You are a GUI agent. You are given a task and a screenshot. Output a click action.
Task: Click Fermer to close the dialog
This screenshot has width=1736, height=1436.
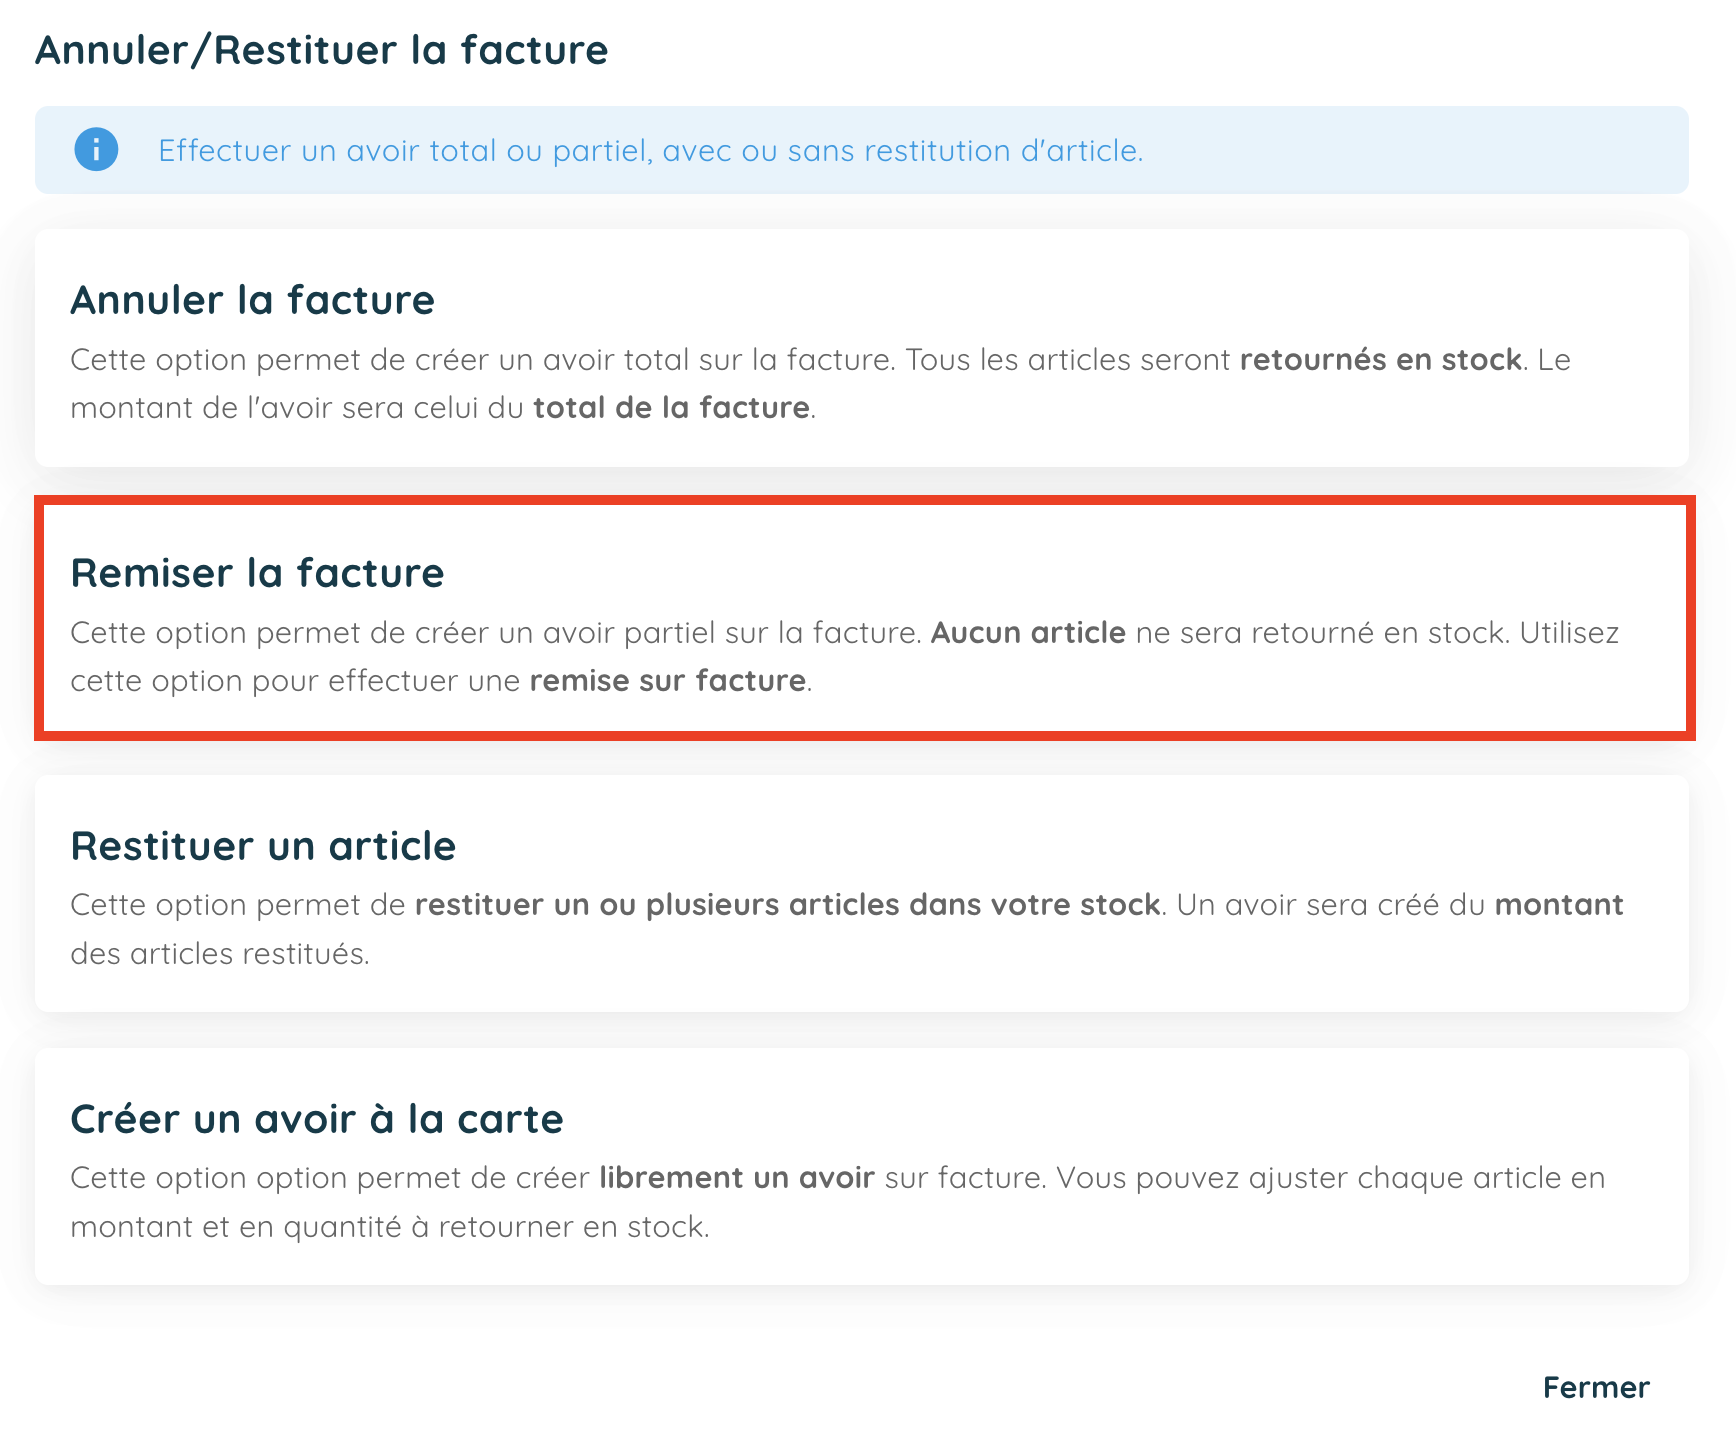pos(1595,1387)
